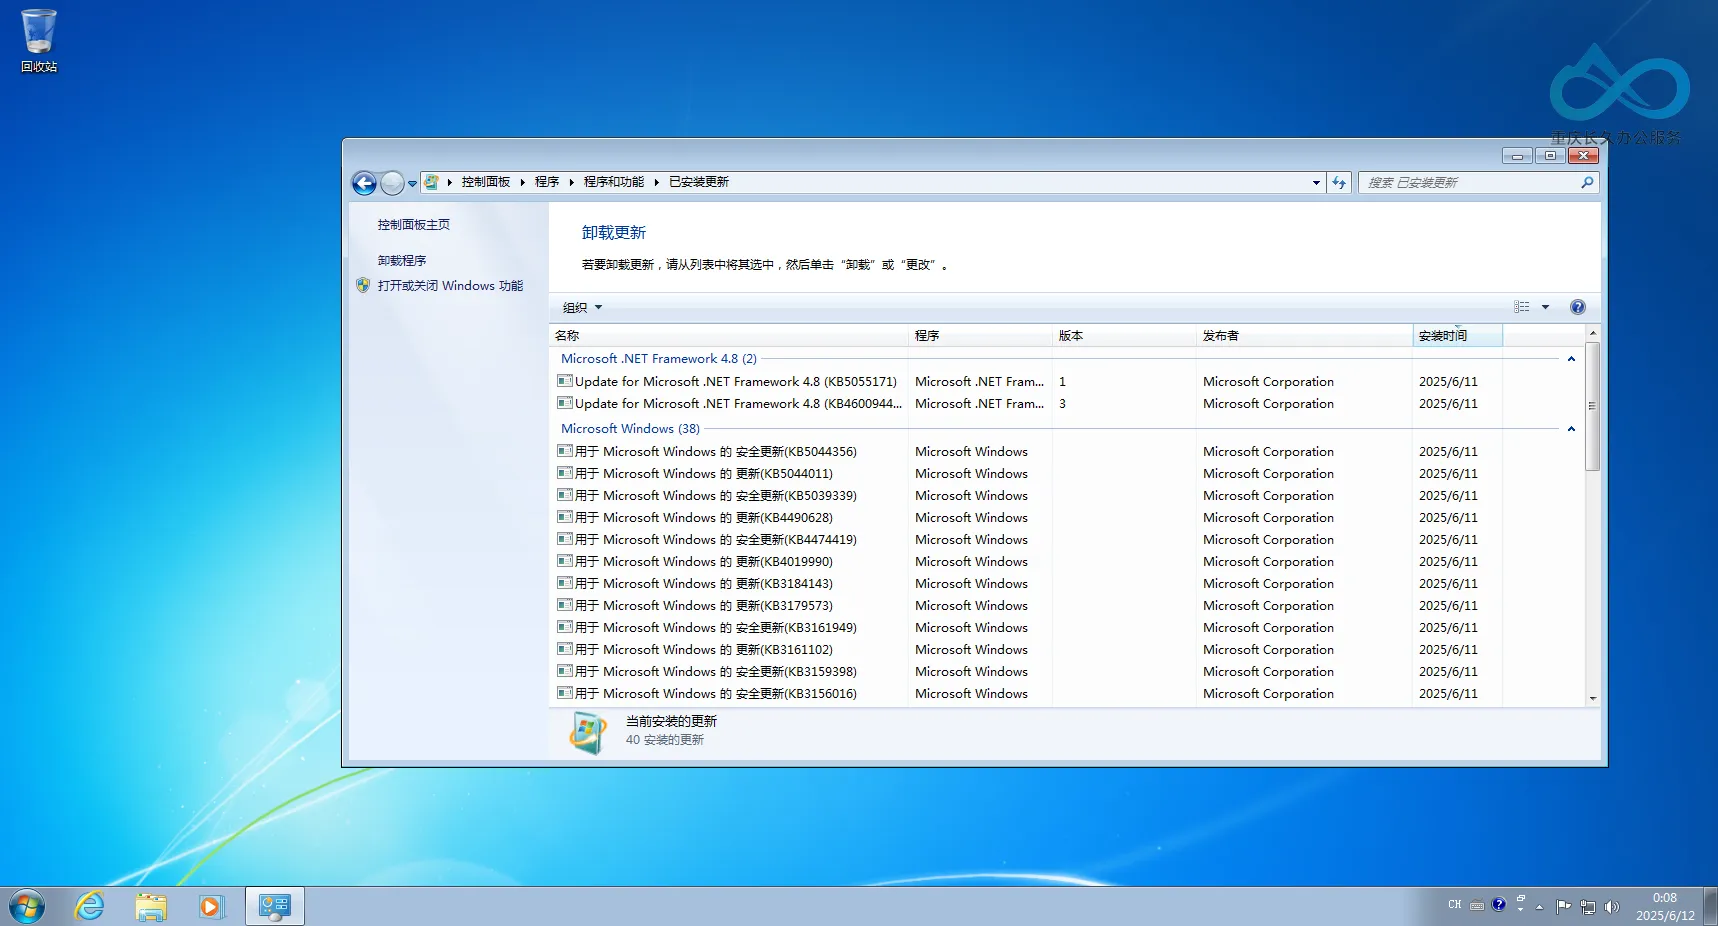Click Microsoft .NET Framework 4.8 (2) group title
The image size is (1718, 926).
pos(659,359)
